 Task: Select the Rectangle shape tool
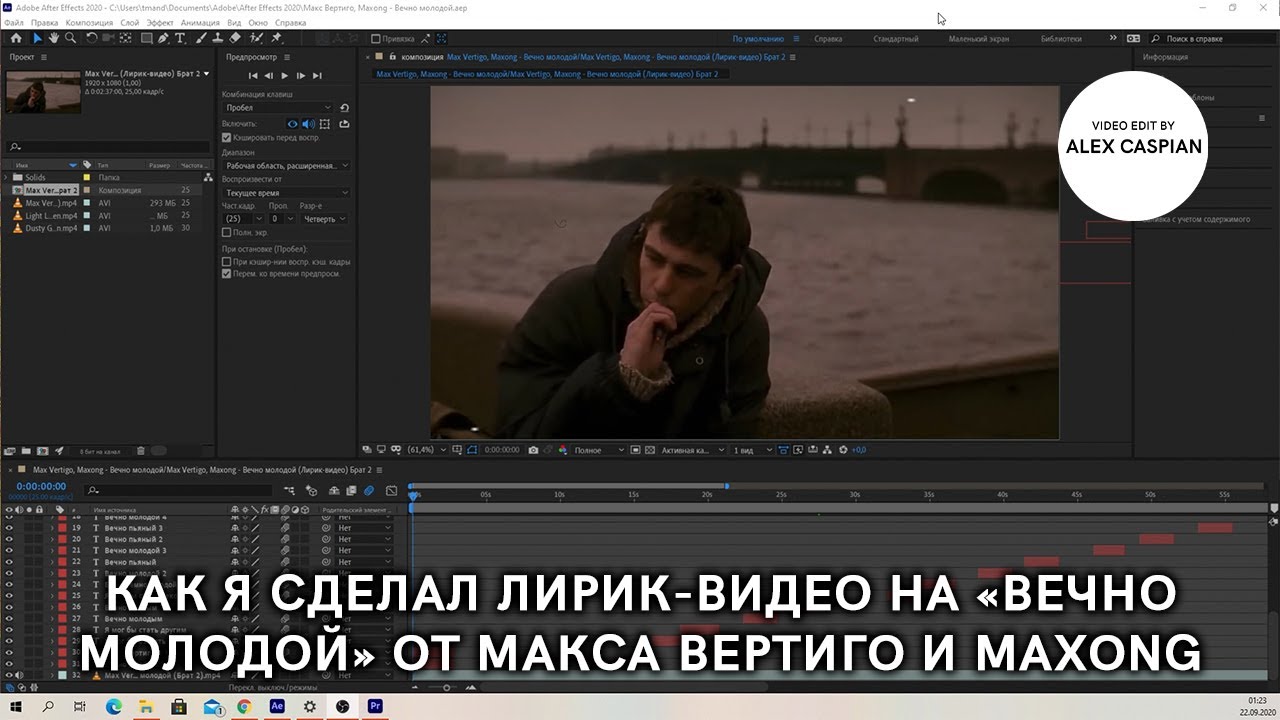[x=146, y=38]
